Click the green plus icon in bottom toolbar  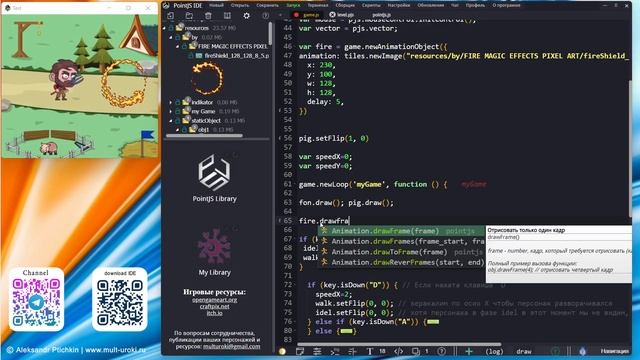click(469, 351)
